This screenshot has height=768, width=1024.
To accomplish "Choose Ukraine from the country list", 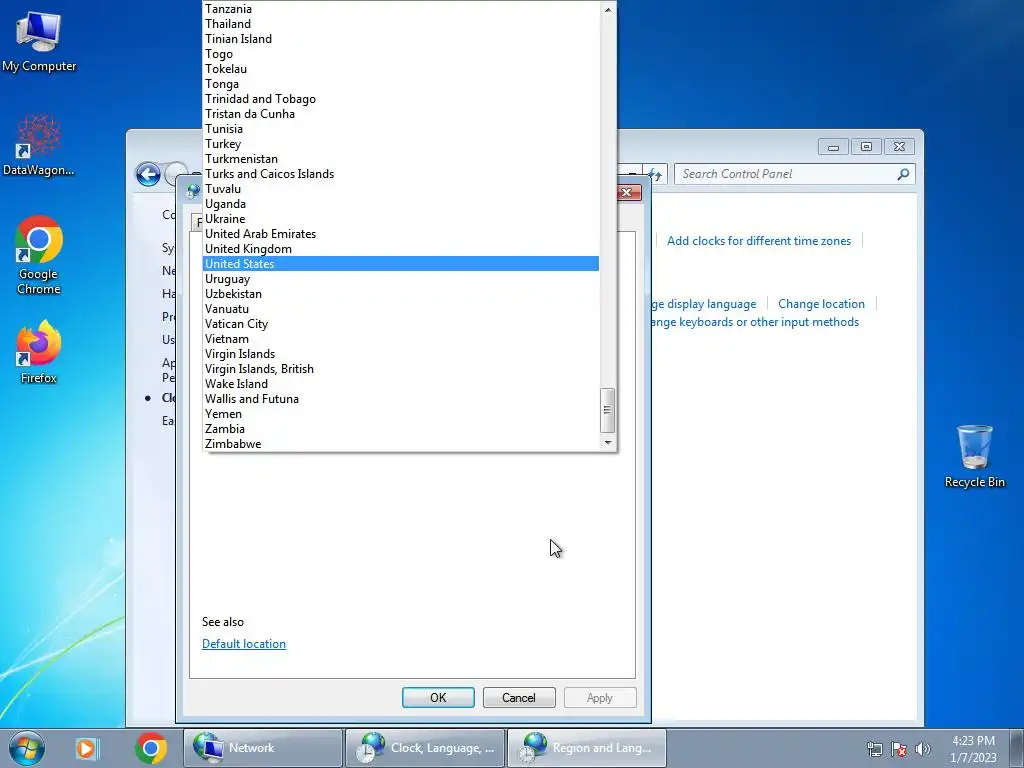I will pyautogui.click(x=401, y=219).
